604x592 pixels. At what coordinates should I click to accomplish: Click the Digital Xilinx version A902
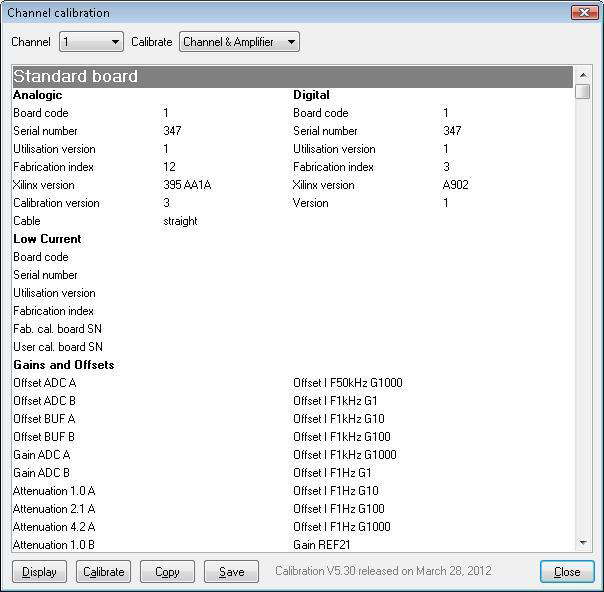tap(455, 185)
